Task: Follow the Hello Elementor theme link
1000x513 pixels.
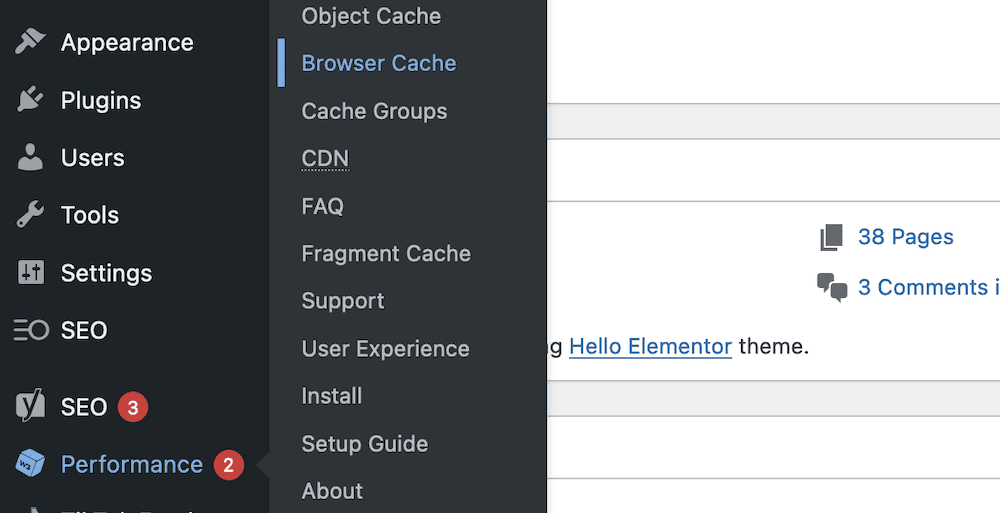Action: (x=650, y=347)
